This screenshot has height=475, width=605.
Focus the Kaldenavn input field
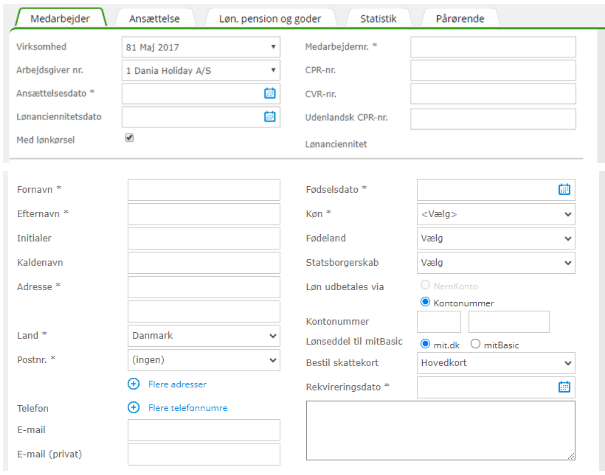(x=204, y=262)
